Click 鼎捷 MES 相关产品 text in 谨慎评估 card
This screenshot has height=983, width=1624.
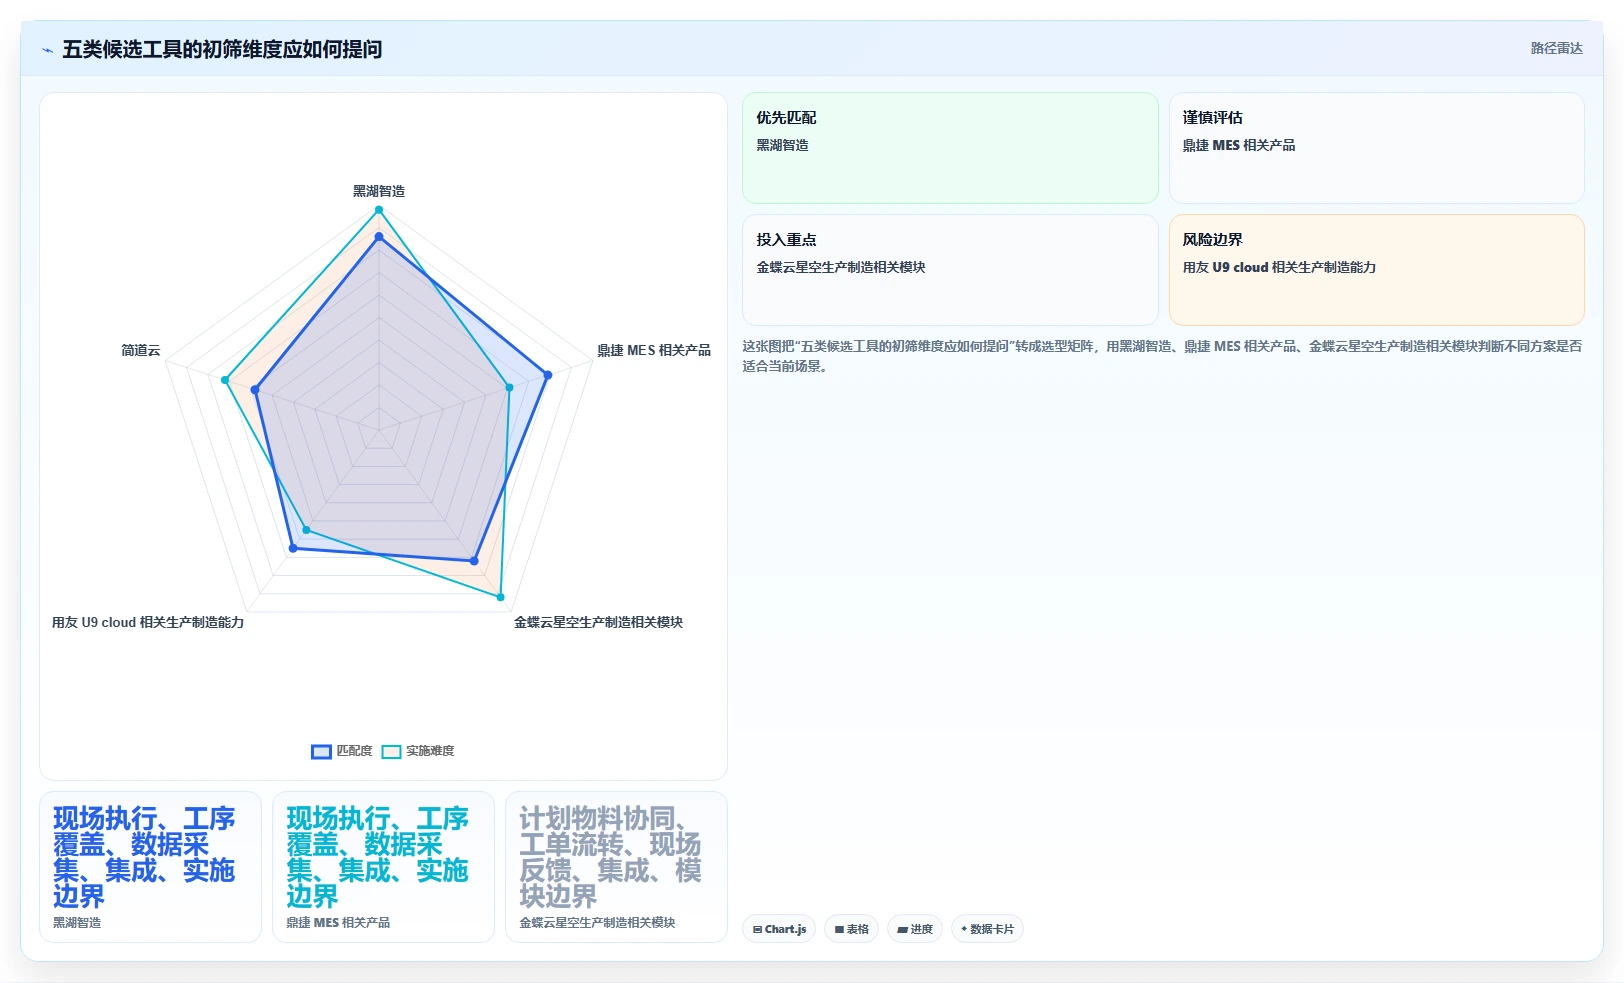click(1239, 145)
